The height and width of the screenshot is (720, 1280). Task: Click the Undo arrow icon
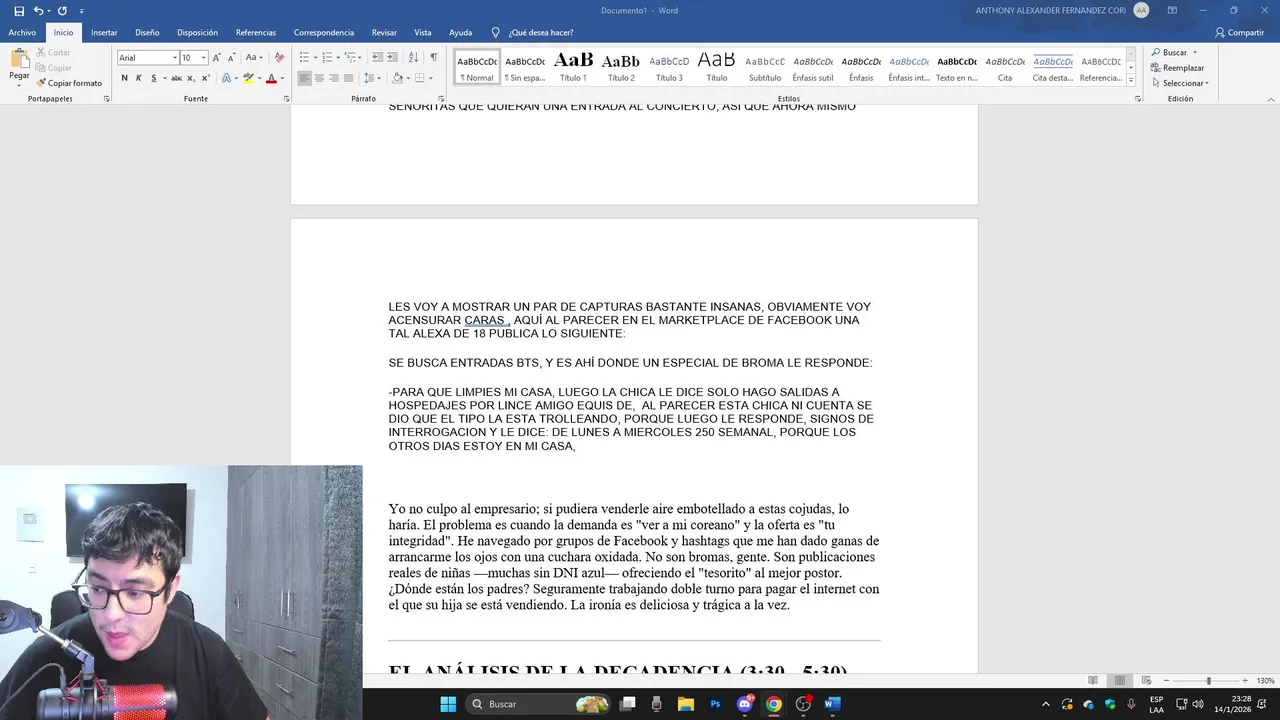coord(38,11)
